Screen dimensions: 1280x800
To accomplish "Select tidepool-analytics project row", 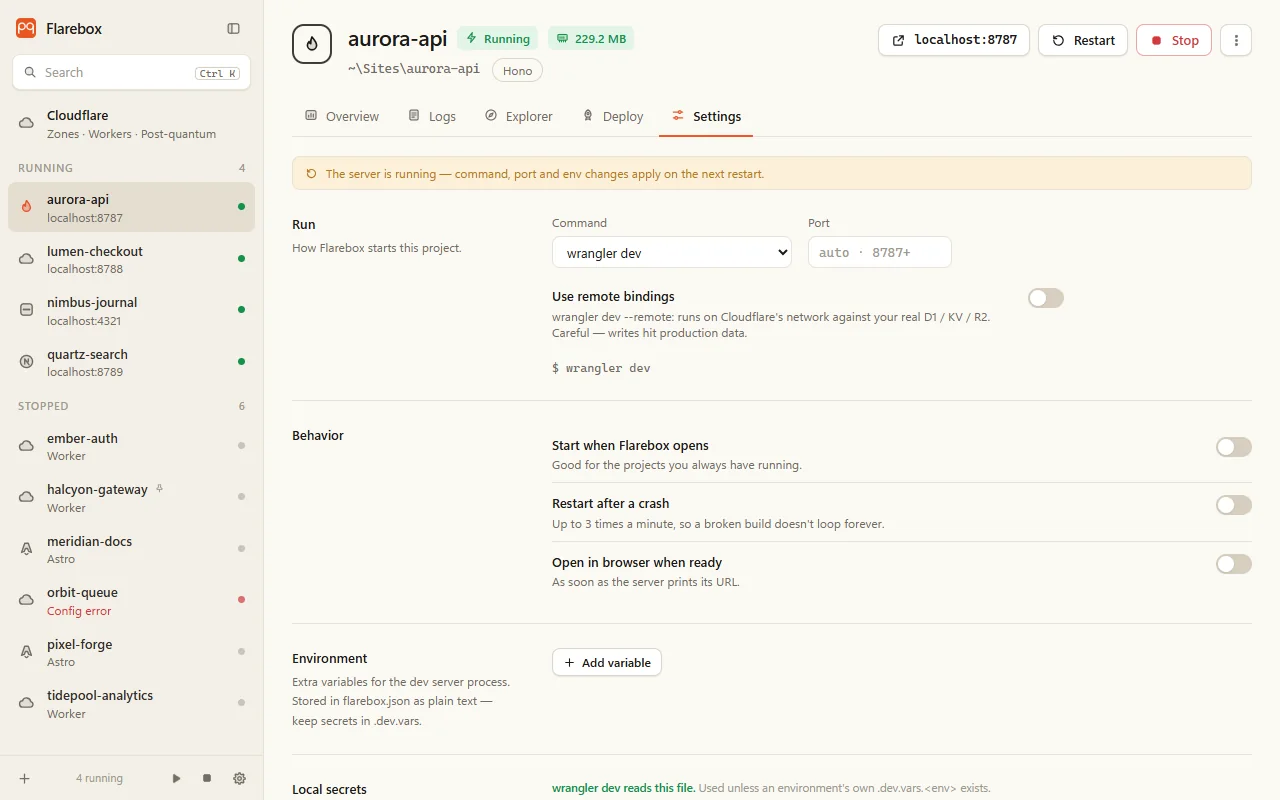I will pyautogui.click(x=131, y=704).
